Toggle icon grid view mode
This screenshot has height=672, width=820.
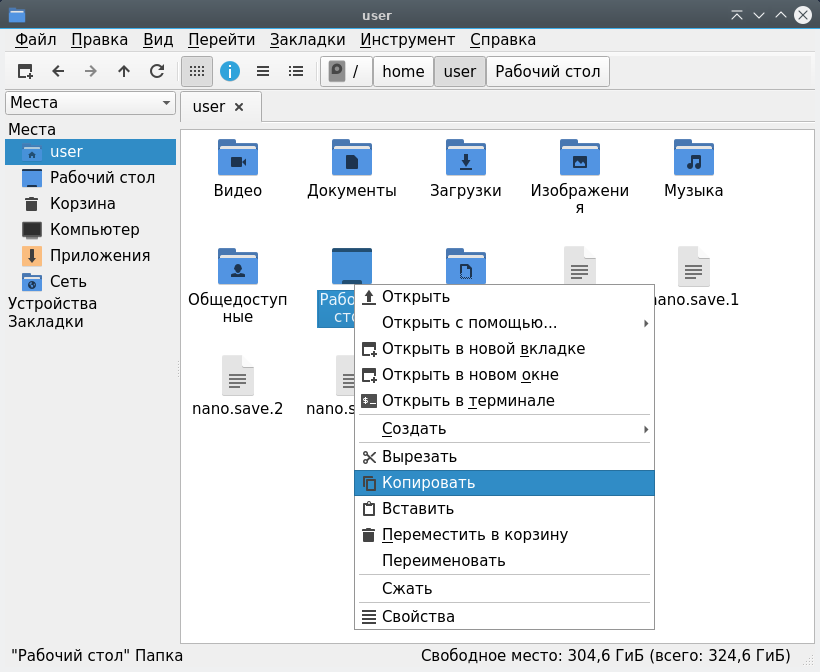[197, 71]
